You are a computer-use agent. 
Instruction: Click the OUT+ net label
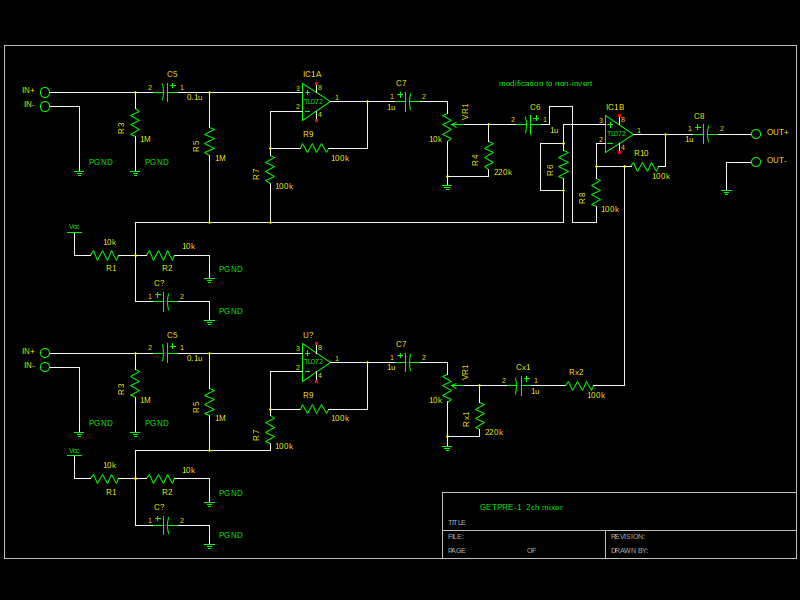(778, 132)
